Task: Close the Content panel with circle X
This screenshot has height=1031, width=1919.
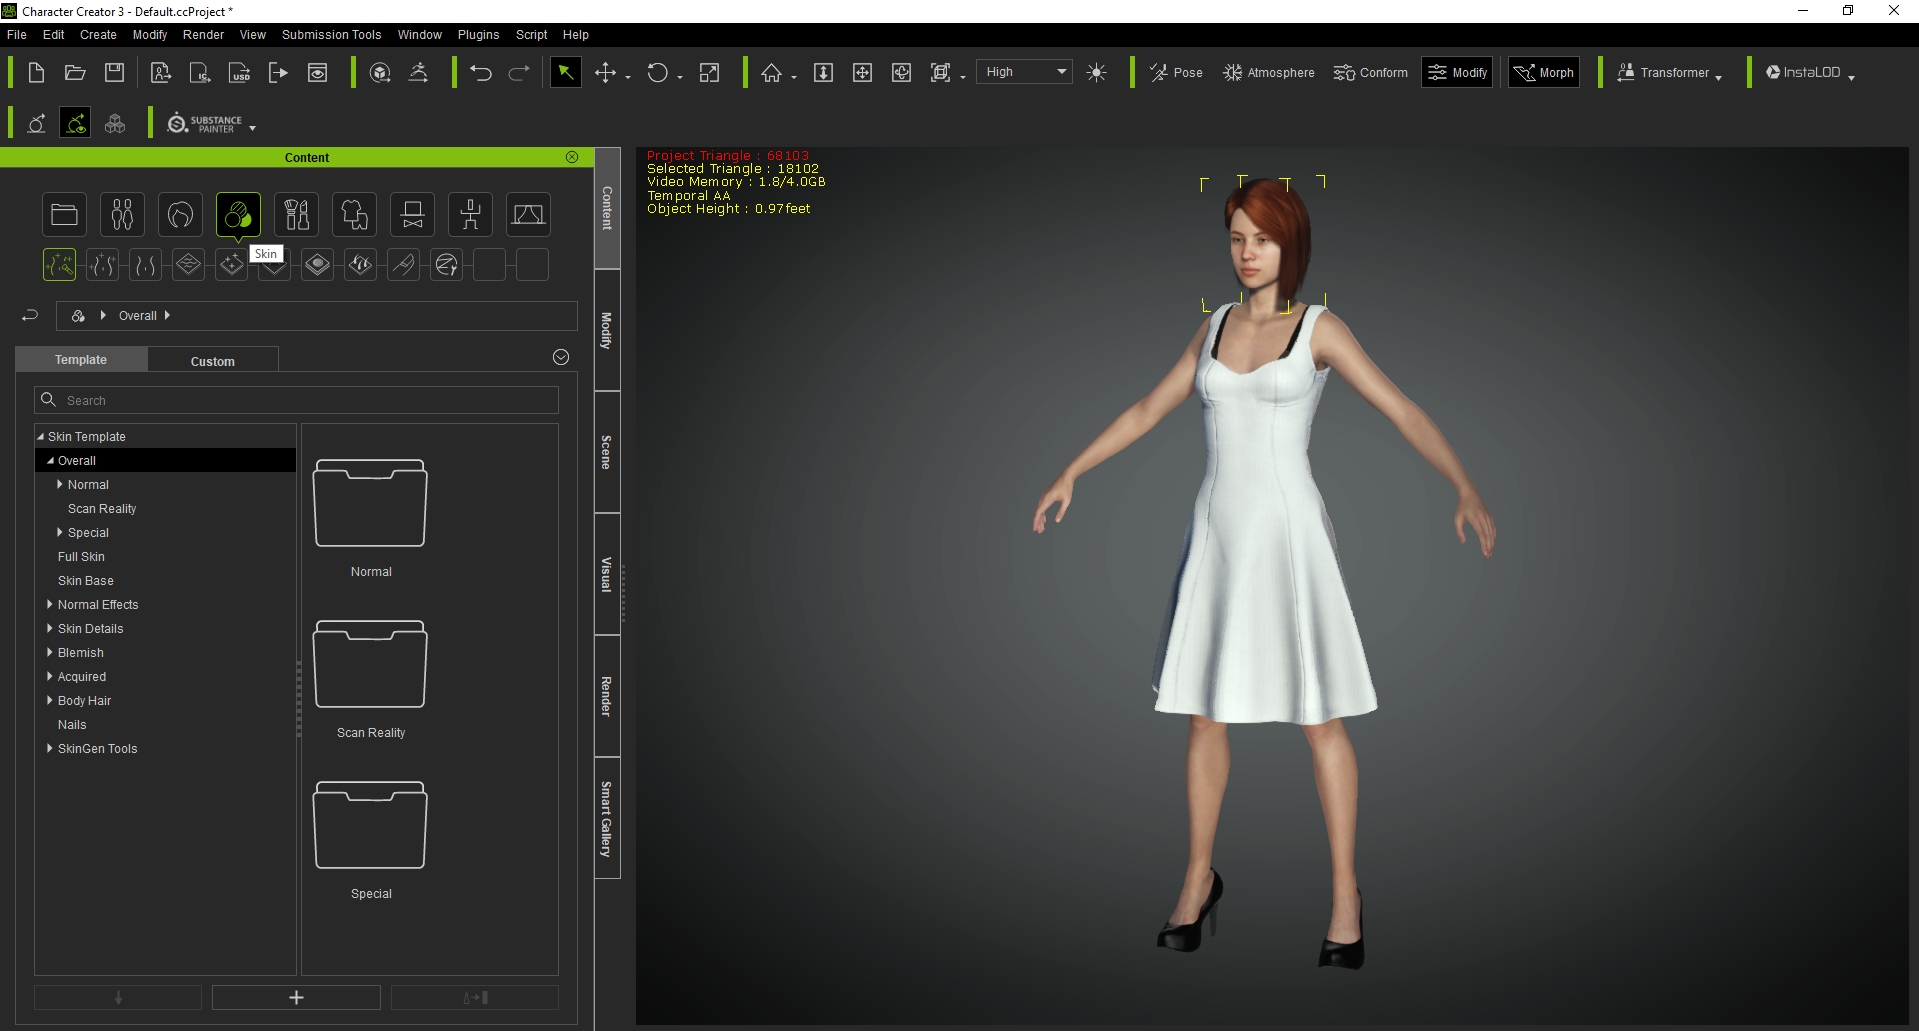Action: (572, 157)
